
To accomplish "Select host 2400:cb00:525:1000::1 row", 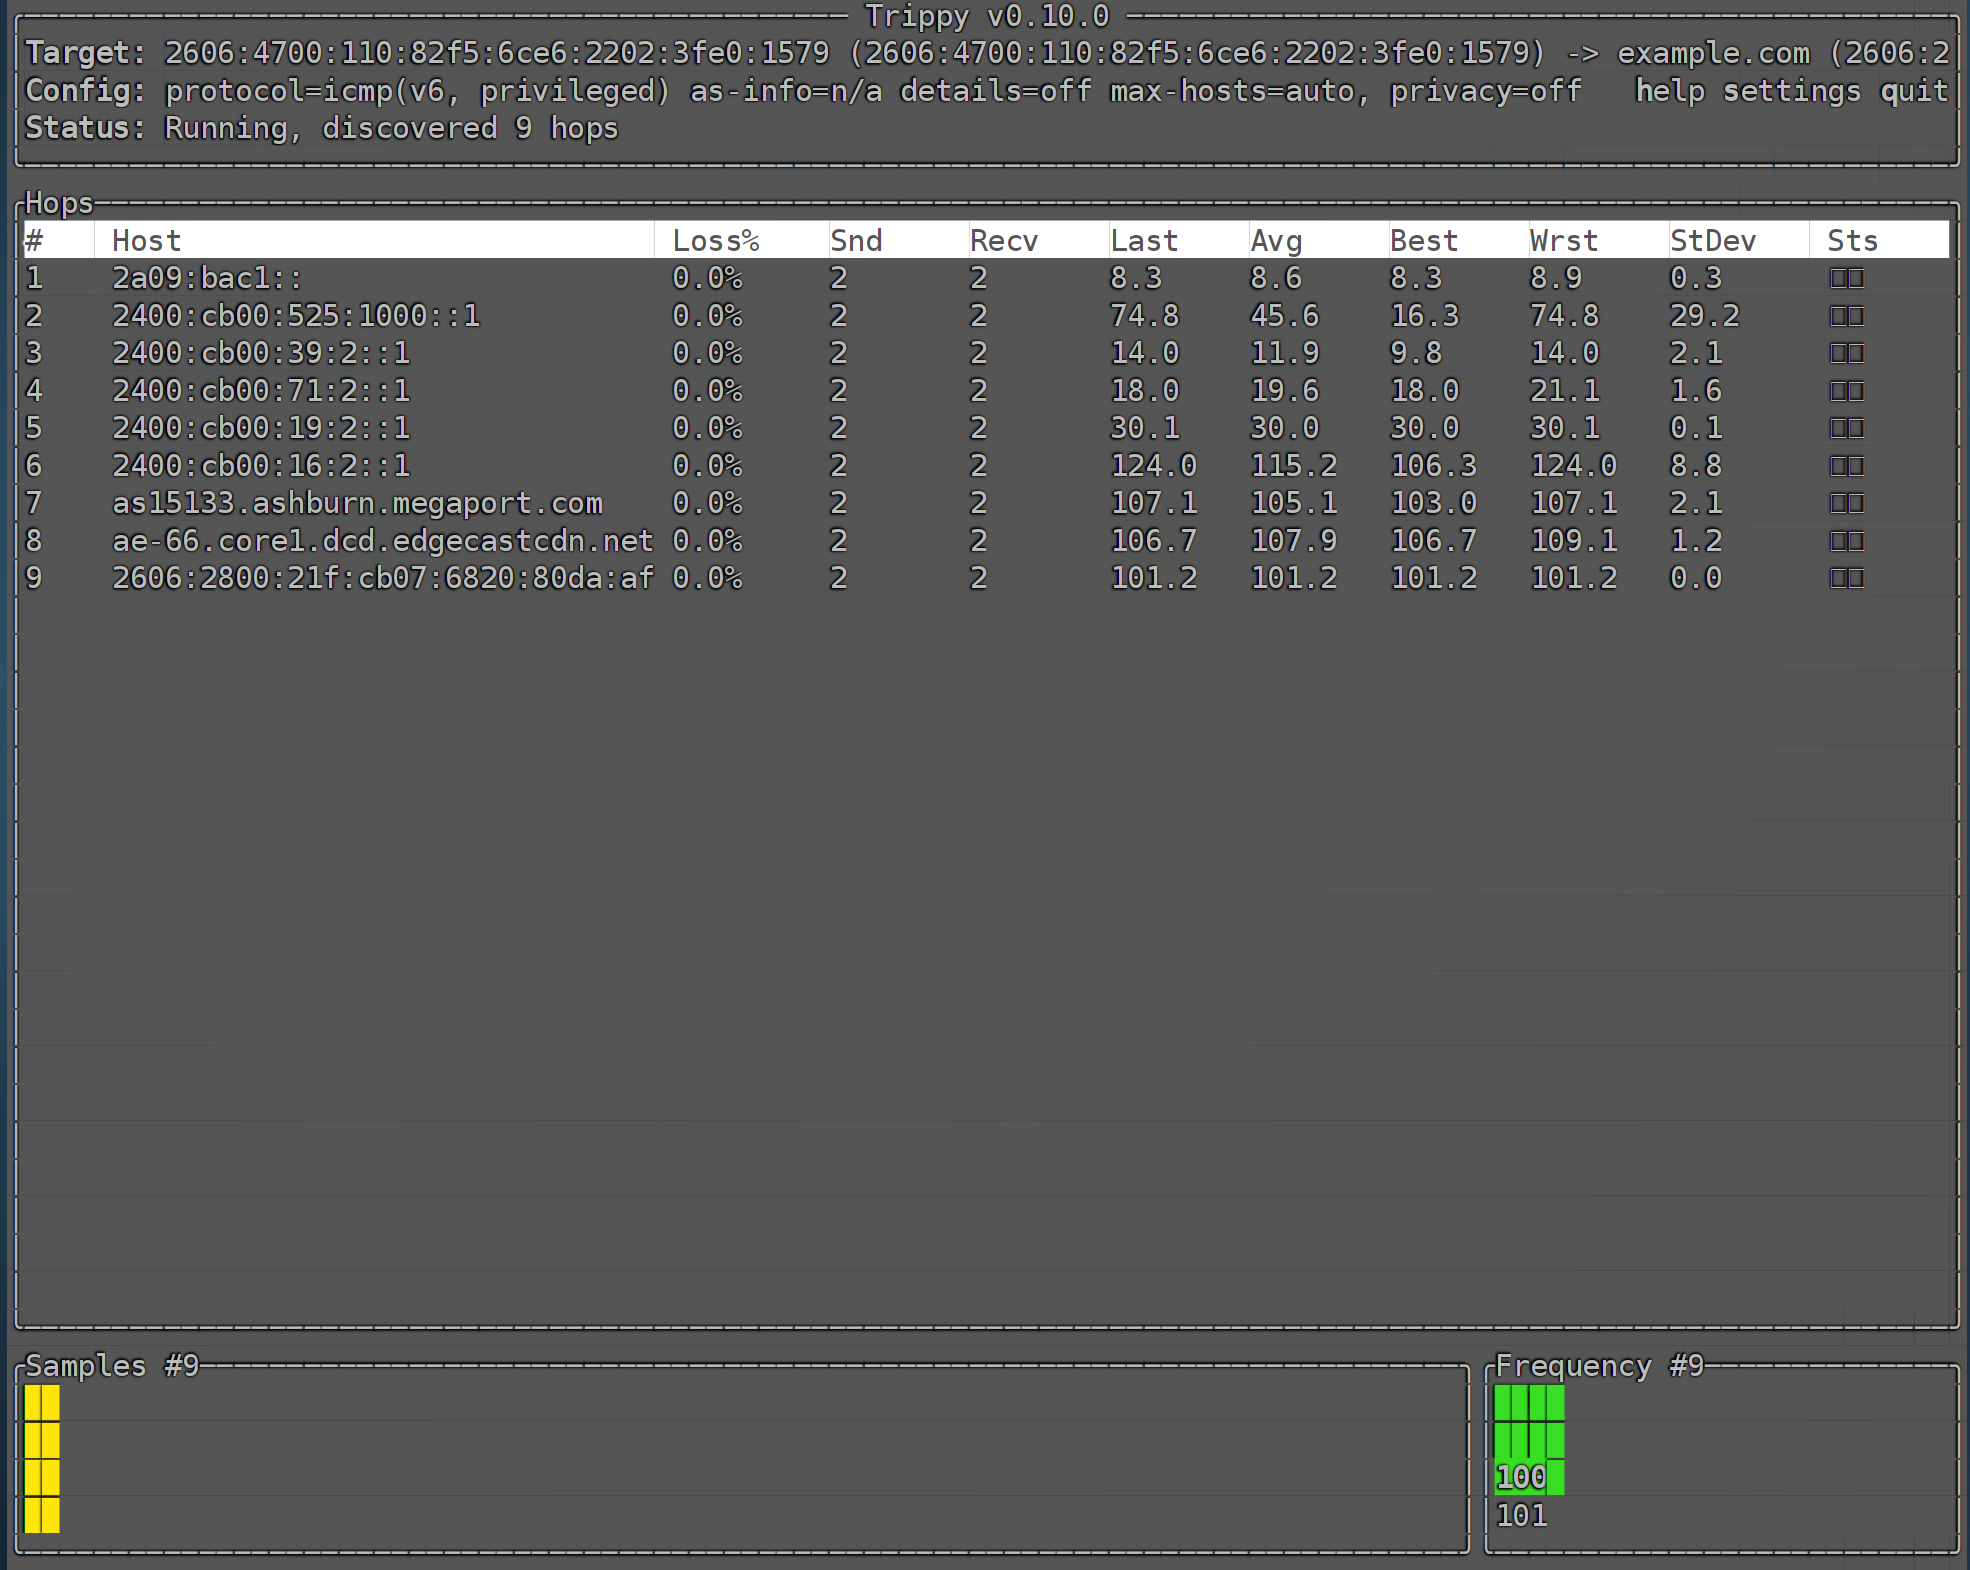I will coord(296,316).
